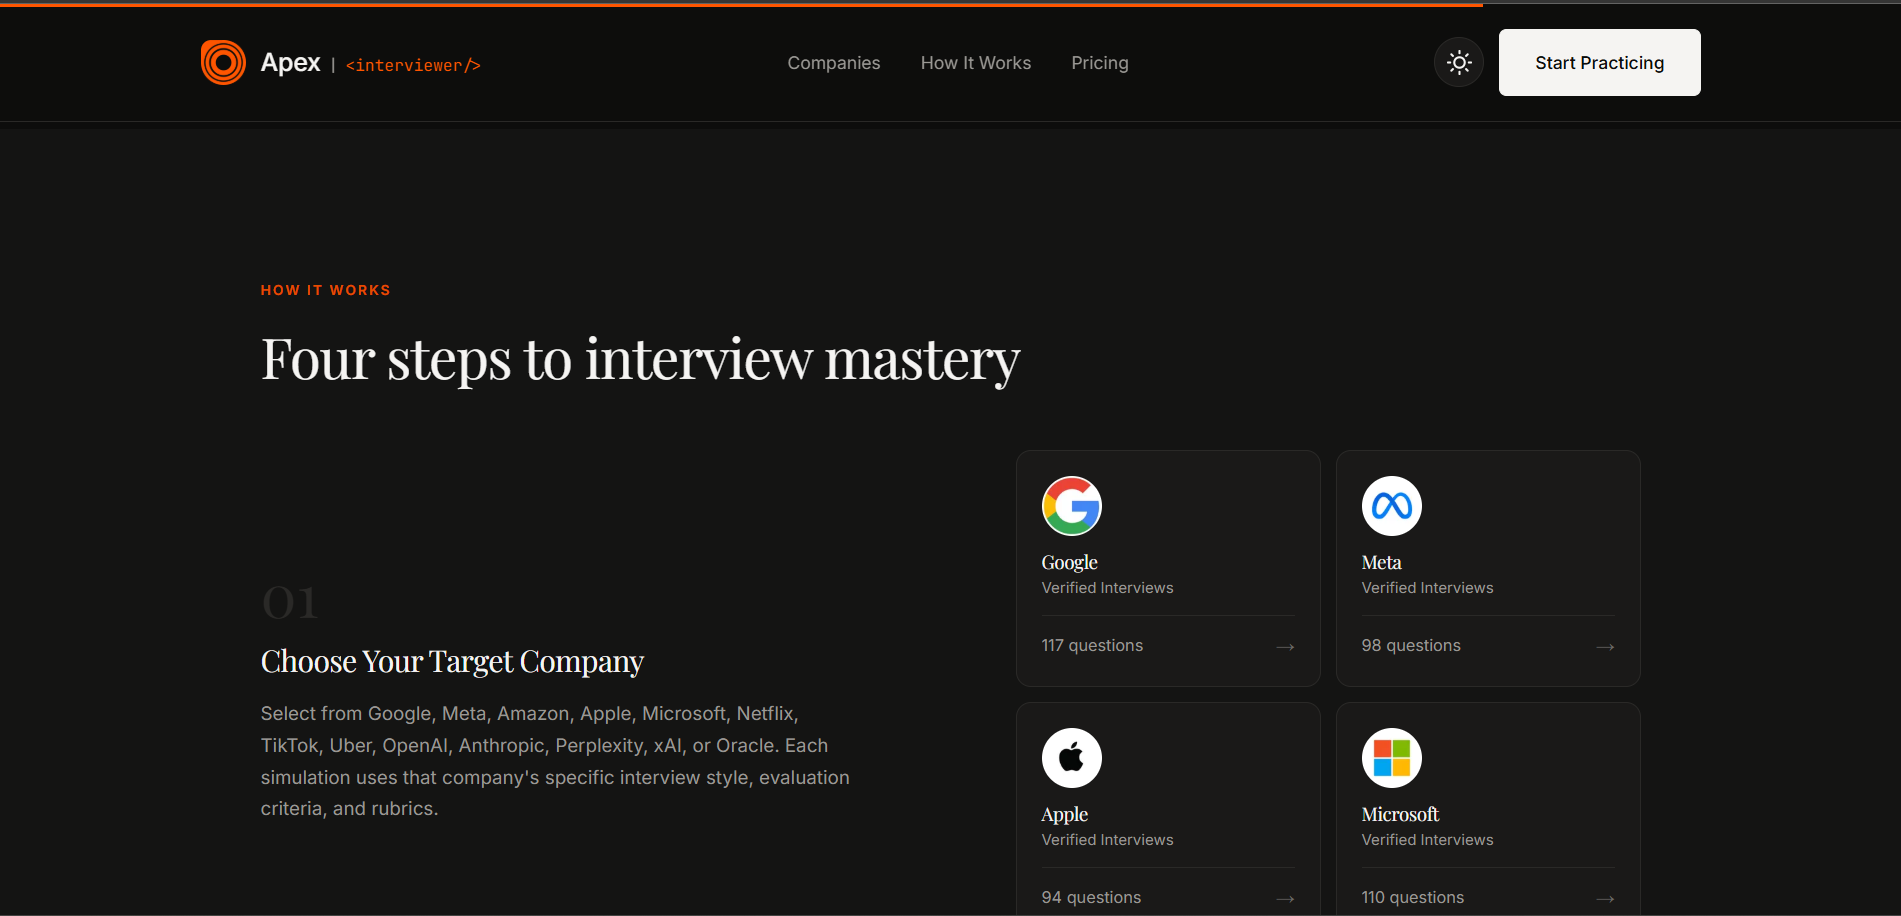Screen dimensions: 1901x916
Task: Click the Apex brand name text
Action: 290,63
